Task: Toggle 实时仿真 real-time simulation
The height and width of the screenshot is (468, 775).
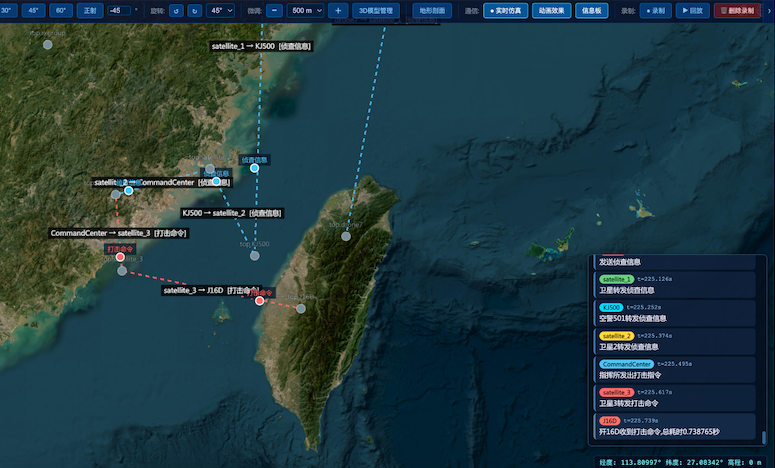Action: (505, 10)
